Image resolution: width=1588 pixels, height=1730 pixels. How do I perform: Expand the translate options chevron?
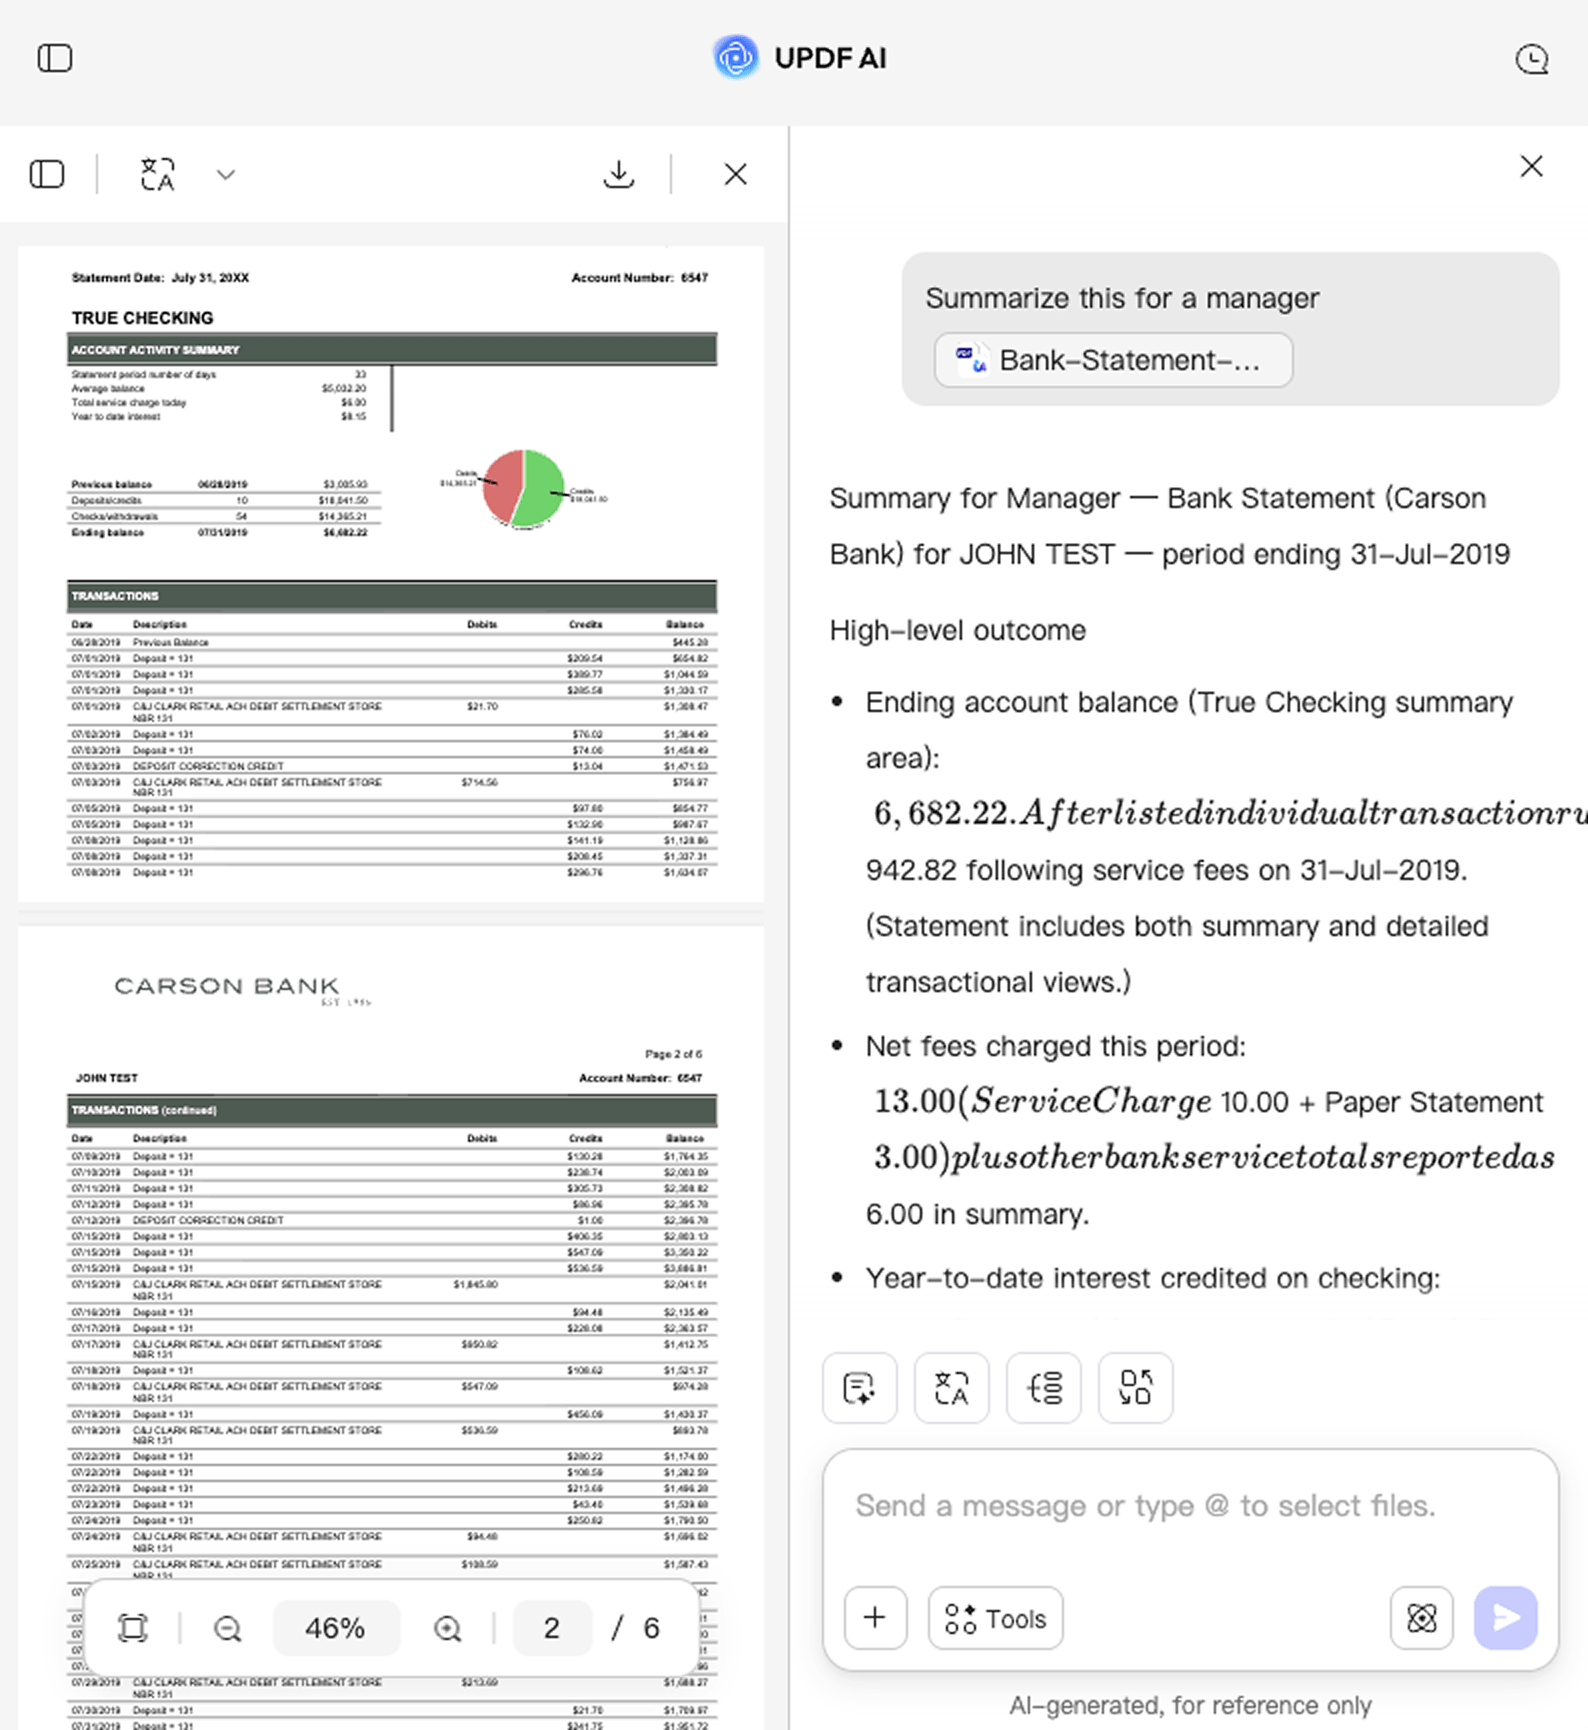(226, 174)
